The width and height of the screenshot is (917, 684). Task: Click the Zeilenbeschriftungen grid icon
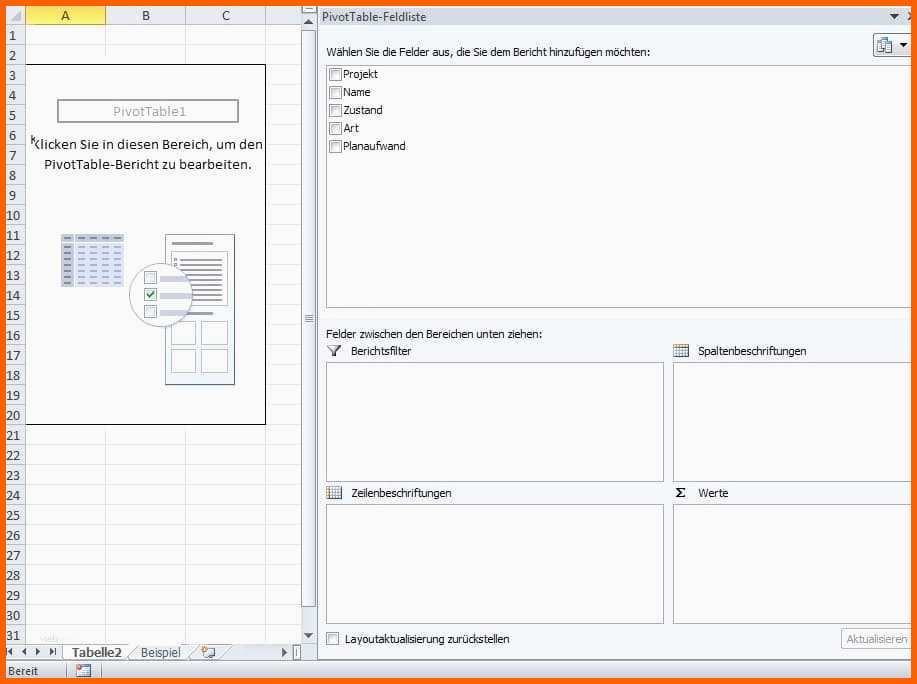[x=334, y=492]
